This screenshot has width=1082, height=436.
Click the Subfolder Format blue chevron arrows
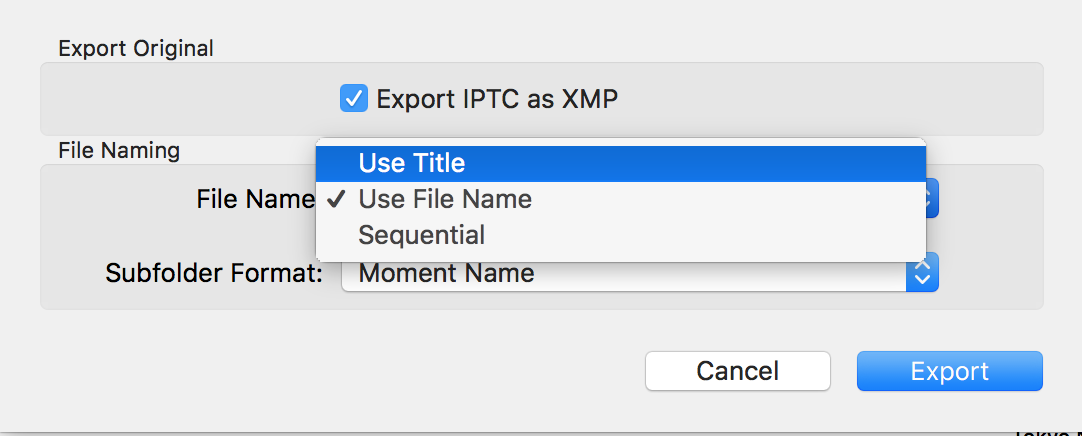click(x=922, y=273)
